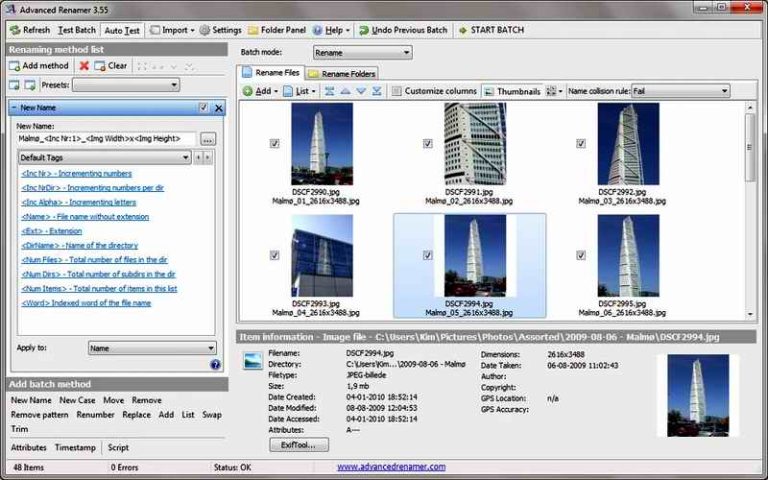The width and height of the screenshot is (768, 480).
Task: Open Settings with the gear icon
Action: click(205, 30)
